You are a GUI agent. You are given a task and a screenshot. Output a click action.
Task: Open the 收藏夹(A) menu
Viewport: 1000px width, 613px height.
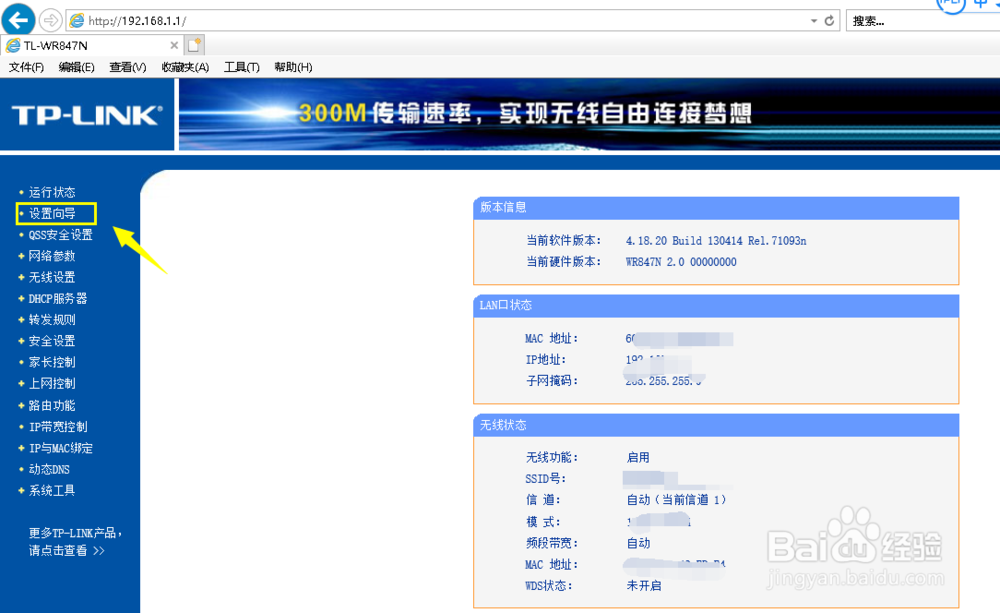(x=185, y=67)
